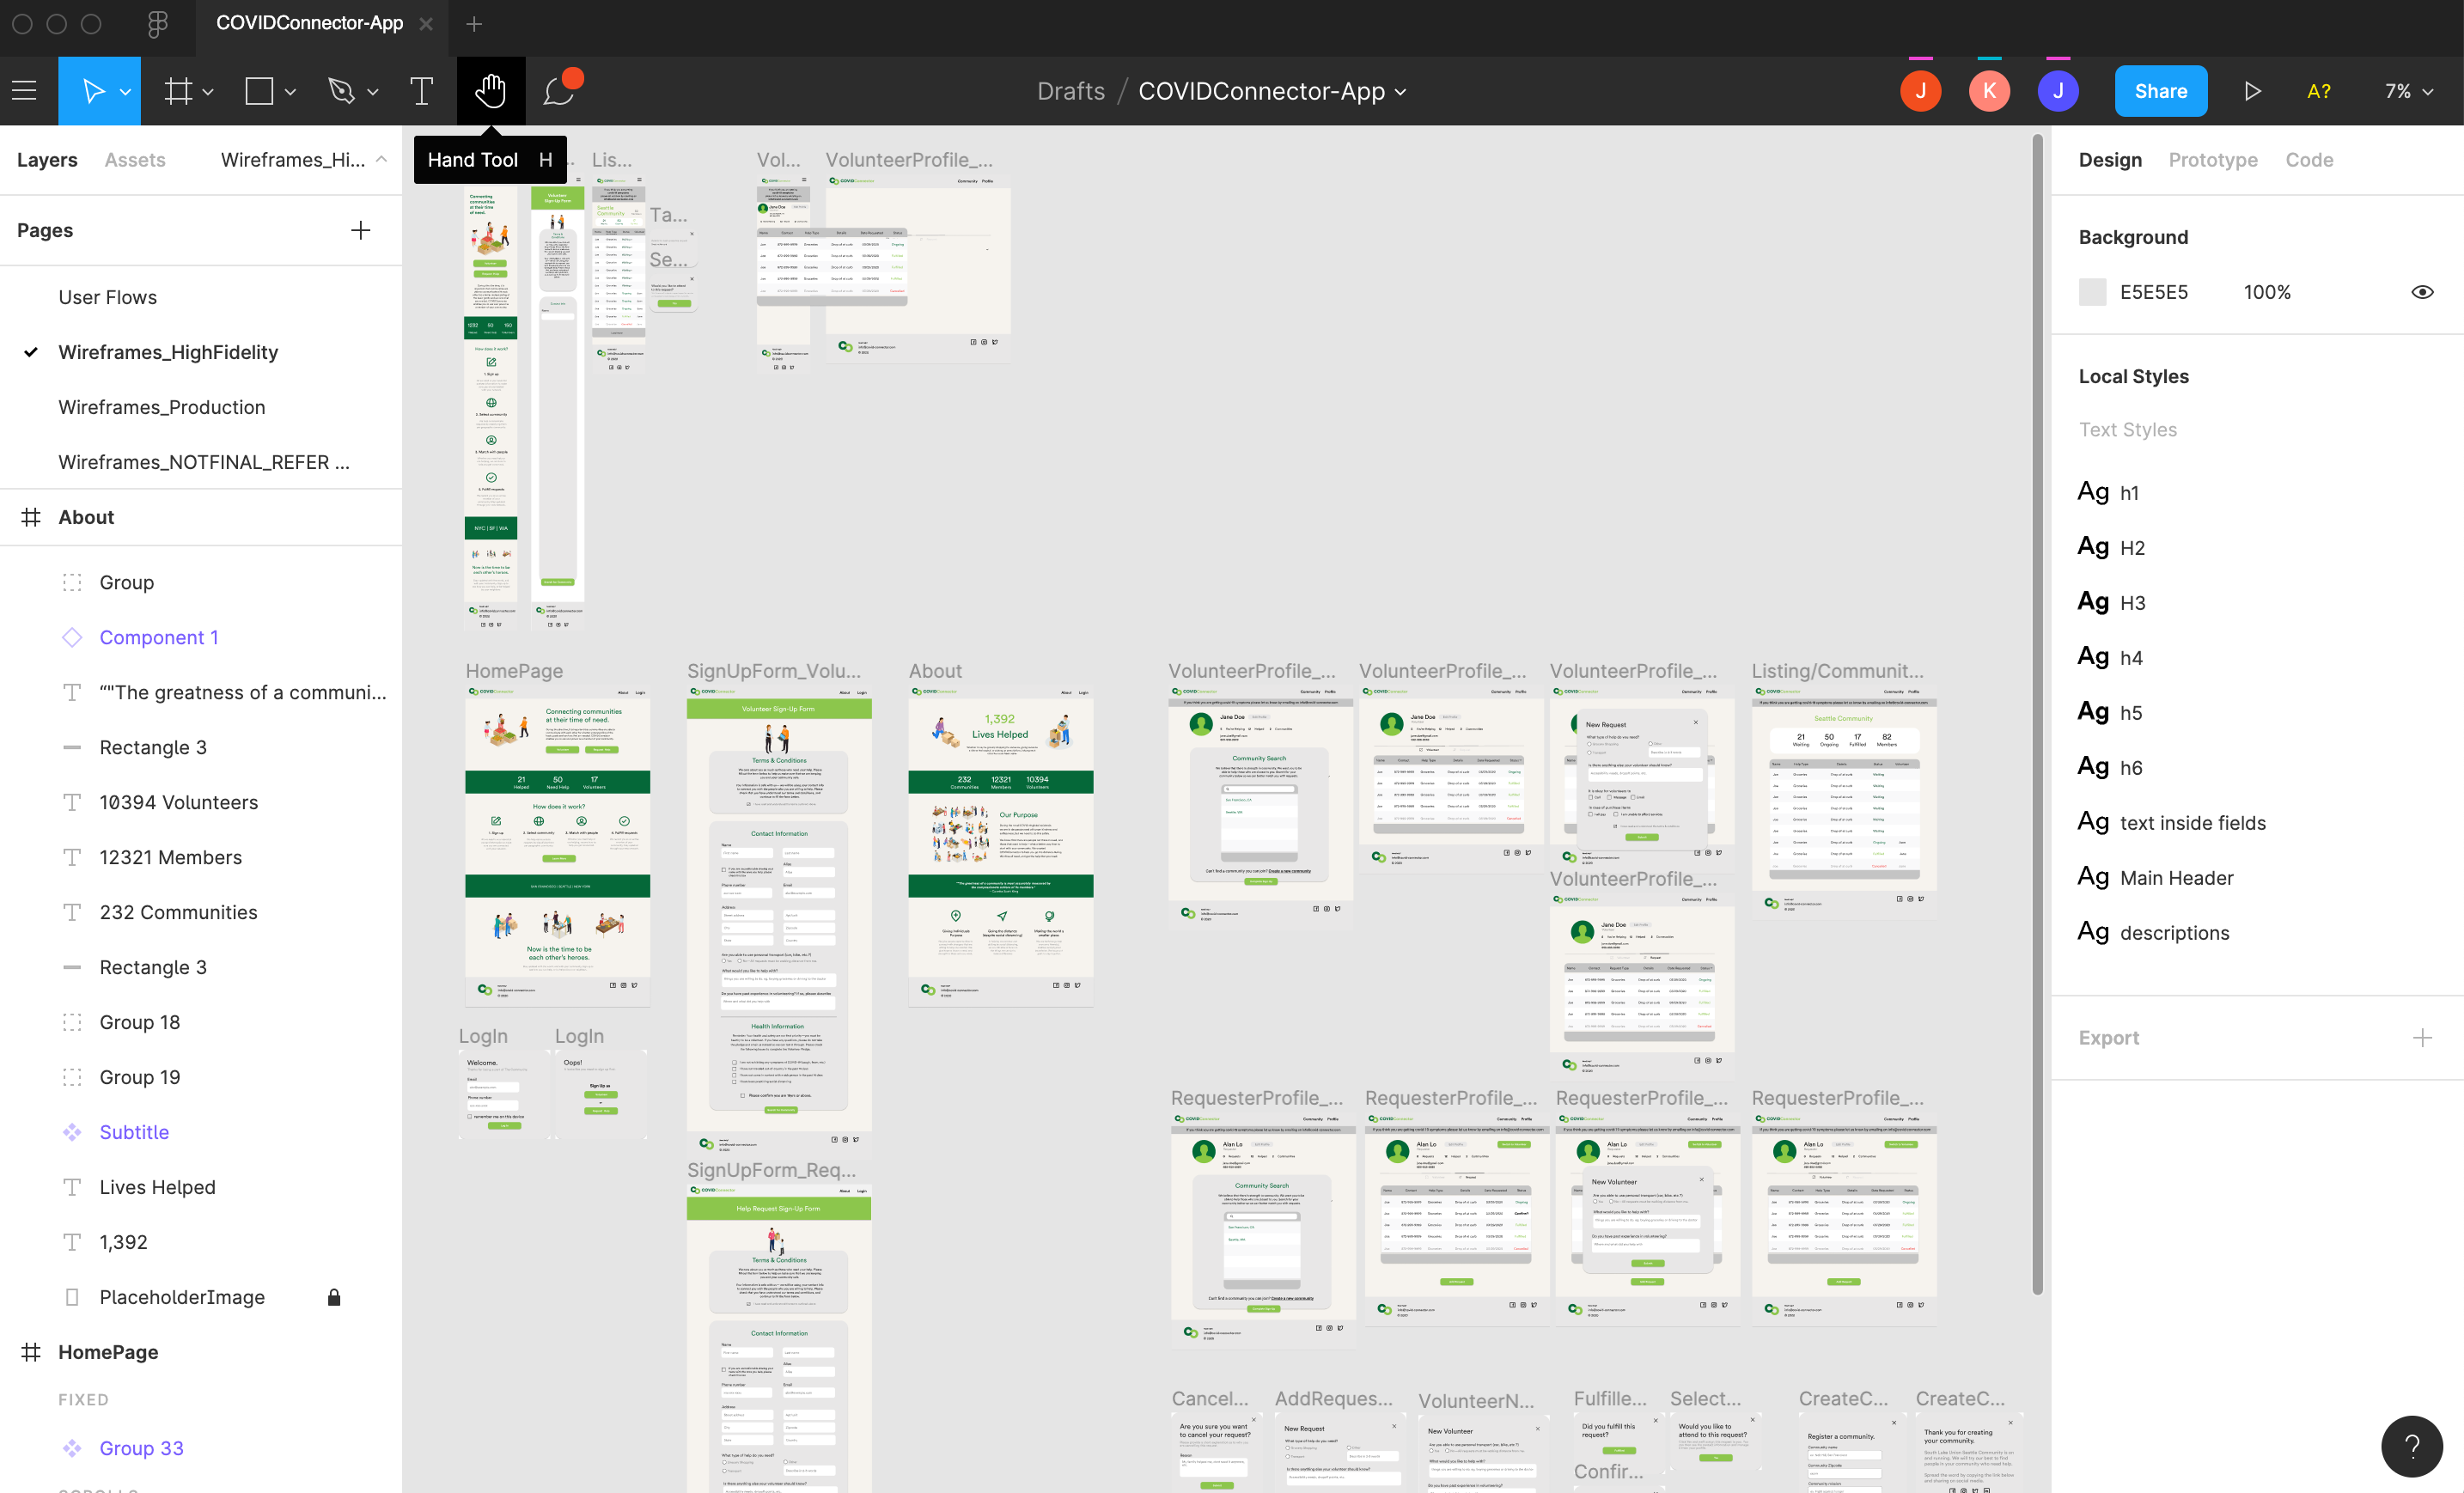Click the purple J collaborator avatar

point(2058,91)
